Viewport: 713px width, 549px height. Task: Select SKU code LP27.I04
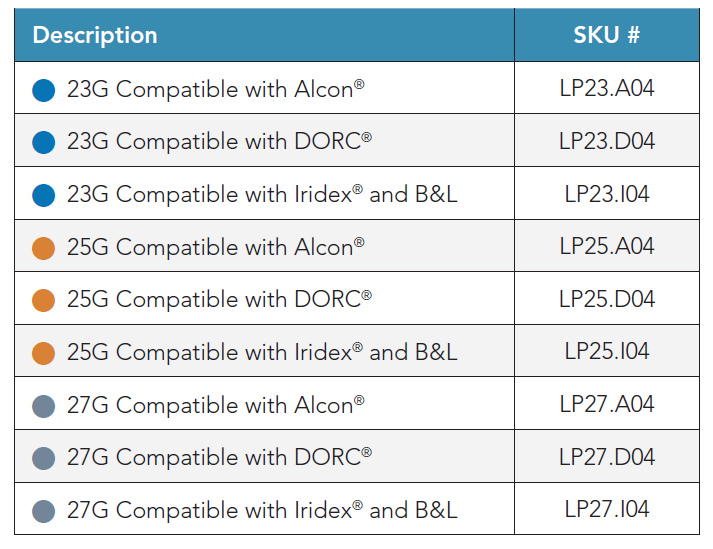[x=606, y=510]
